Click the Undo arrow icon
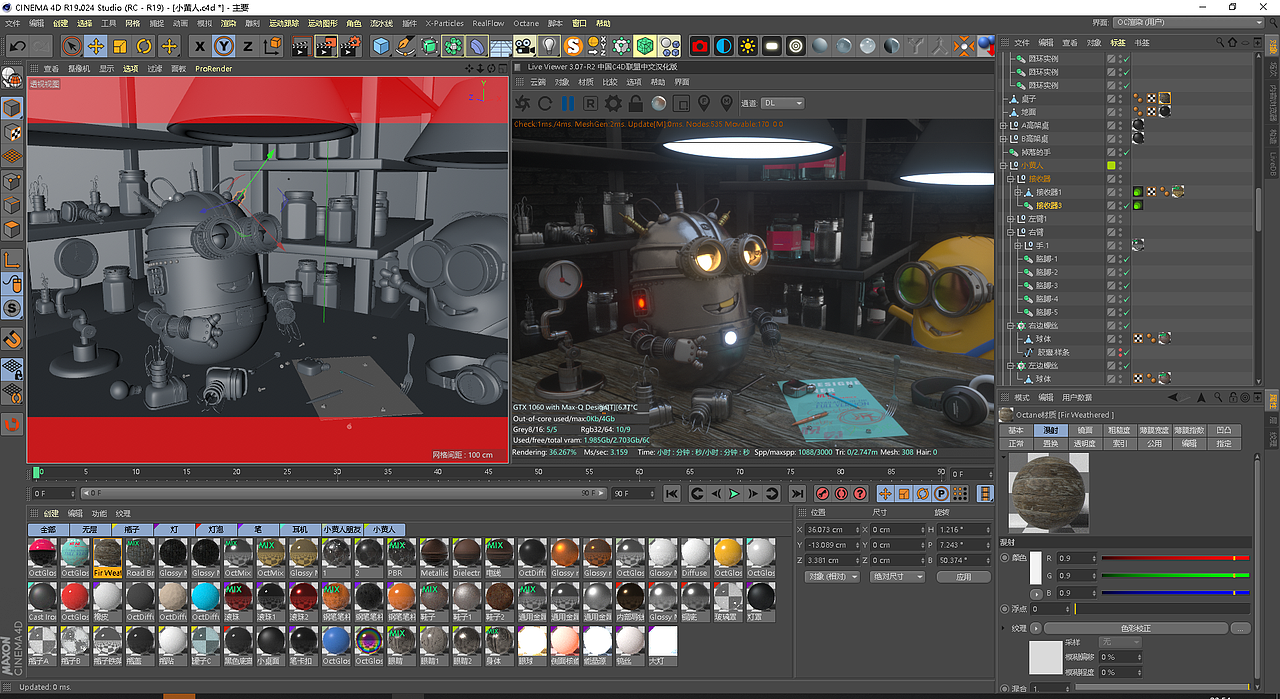1280x699 pixels. point(17,46)
